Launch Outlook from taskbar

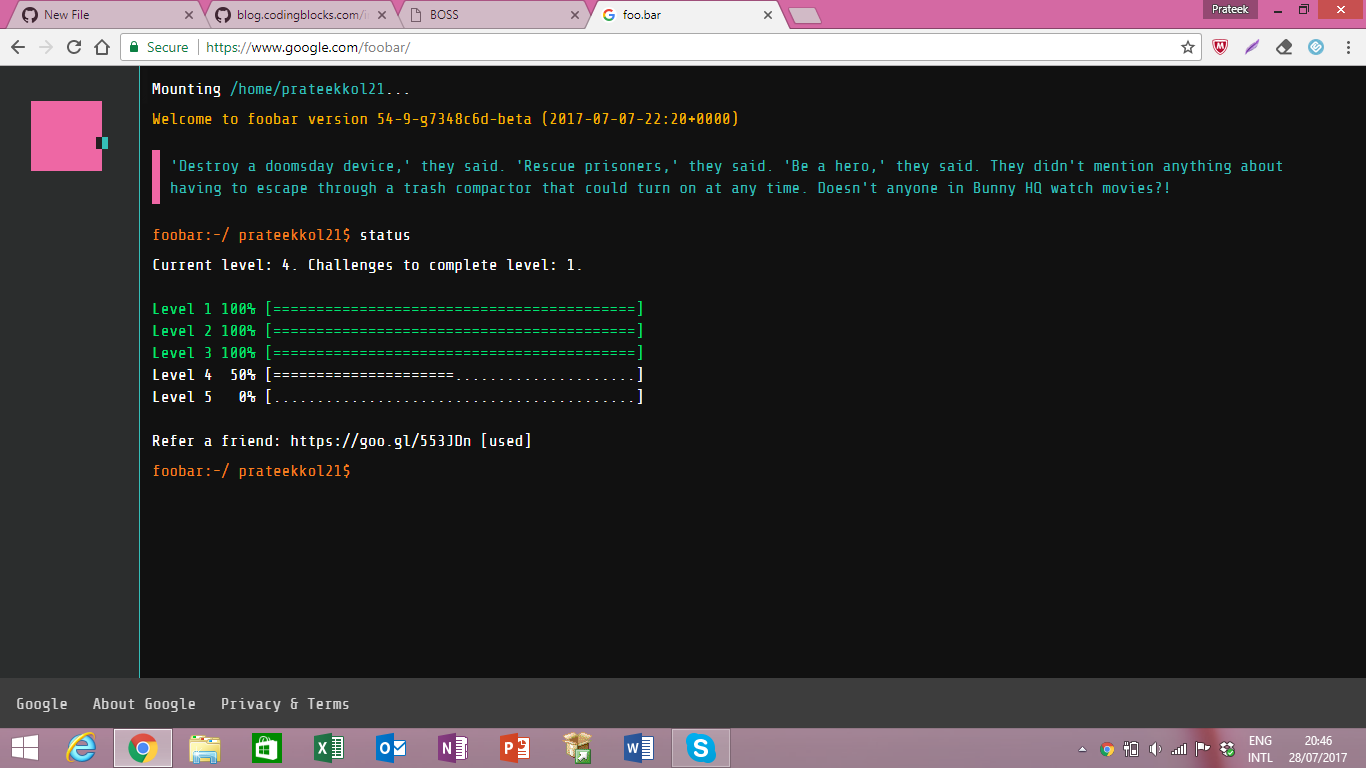pyautogui.click(x=391, y=748)
